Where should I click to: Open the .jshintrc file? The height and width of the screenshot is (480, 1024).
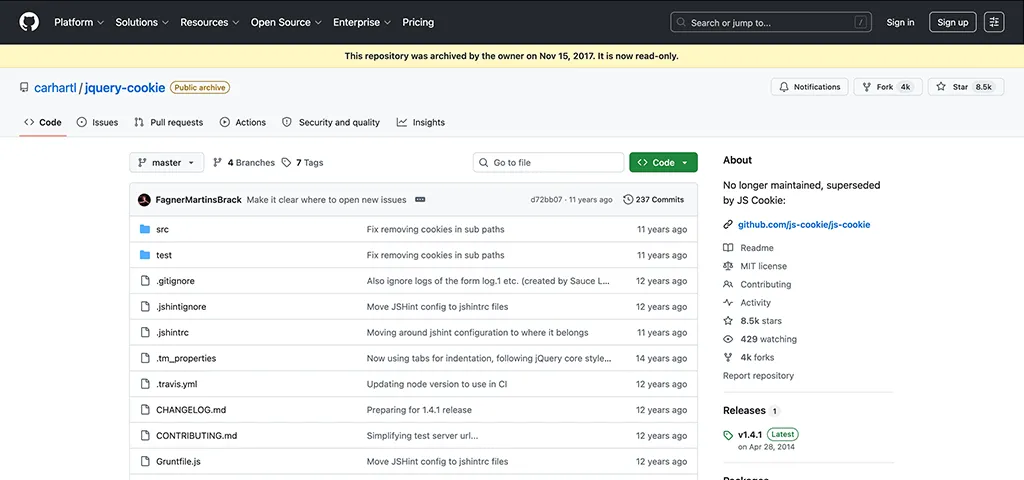coord(172,332)
